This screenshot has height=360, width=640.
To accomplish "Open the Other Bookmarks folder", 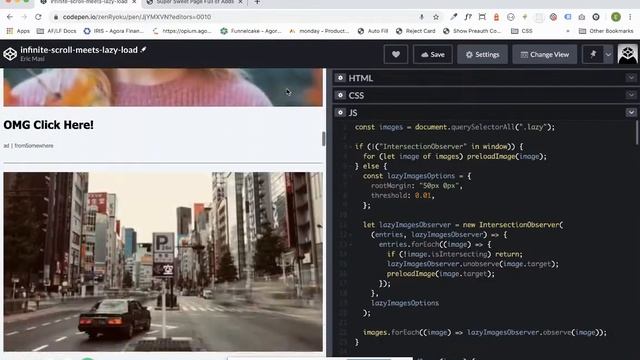I will [x=606, y=31].
